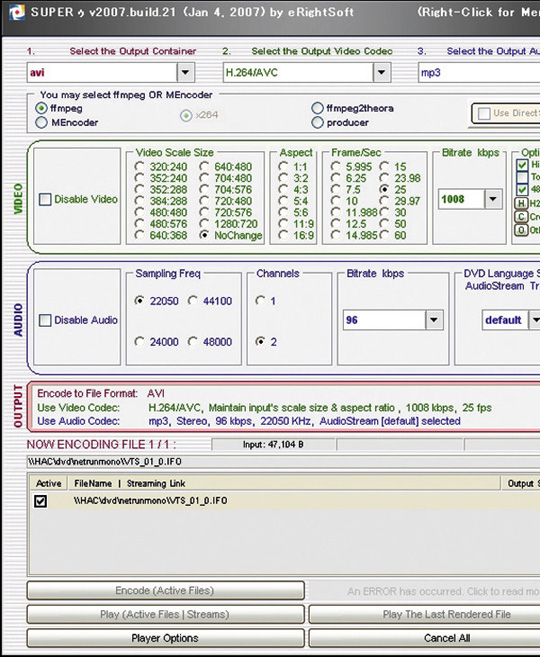The width and height of the screenshot is (540, 657).
Task: Select frame rate 29.97
Action: [384, 201]
